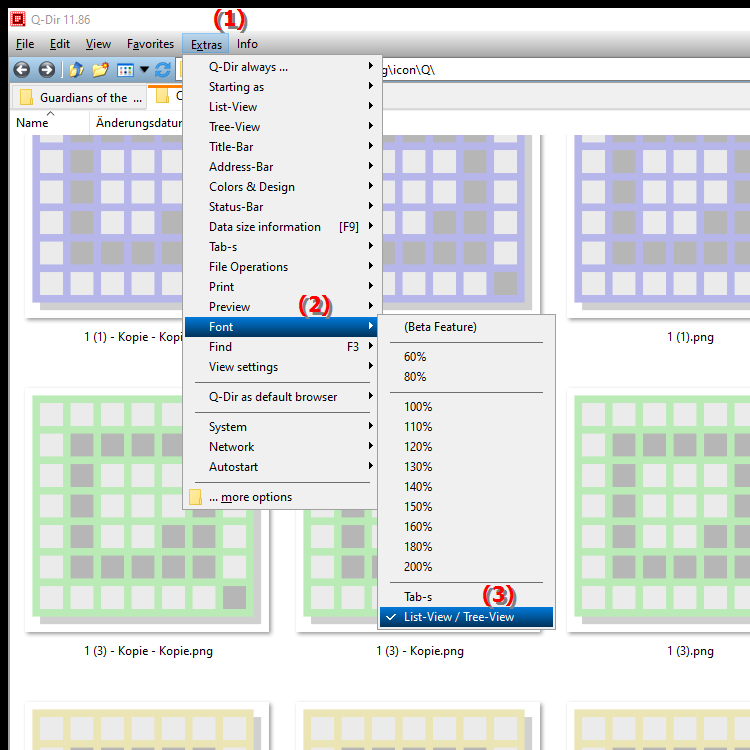Open the view mode dropdown arrow
Viewport: 750px width, 750px height.
(x=144, y=70)
